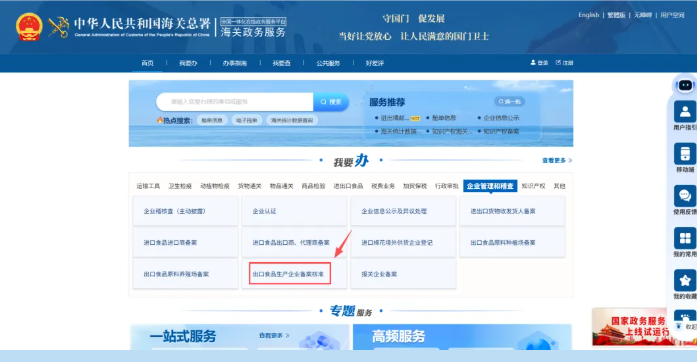The width and height of the screenshot is (697, 362).
Task: Open 出口食品原料种植场备案 card
Action: tap(512, 242)
